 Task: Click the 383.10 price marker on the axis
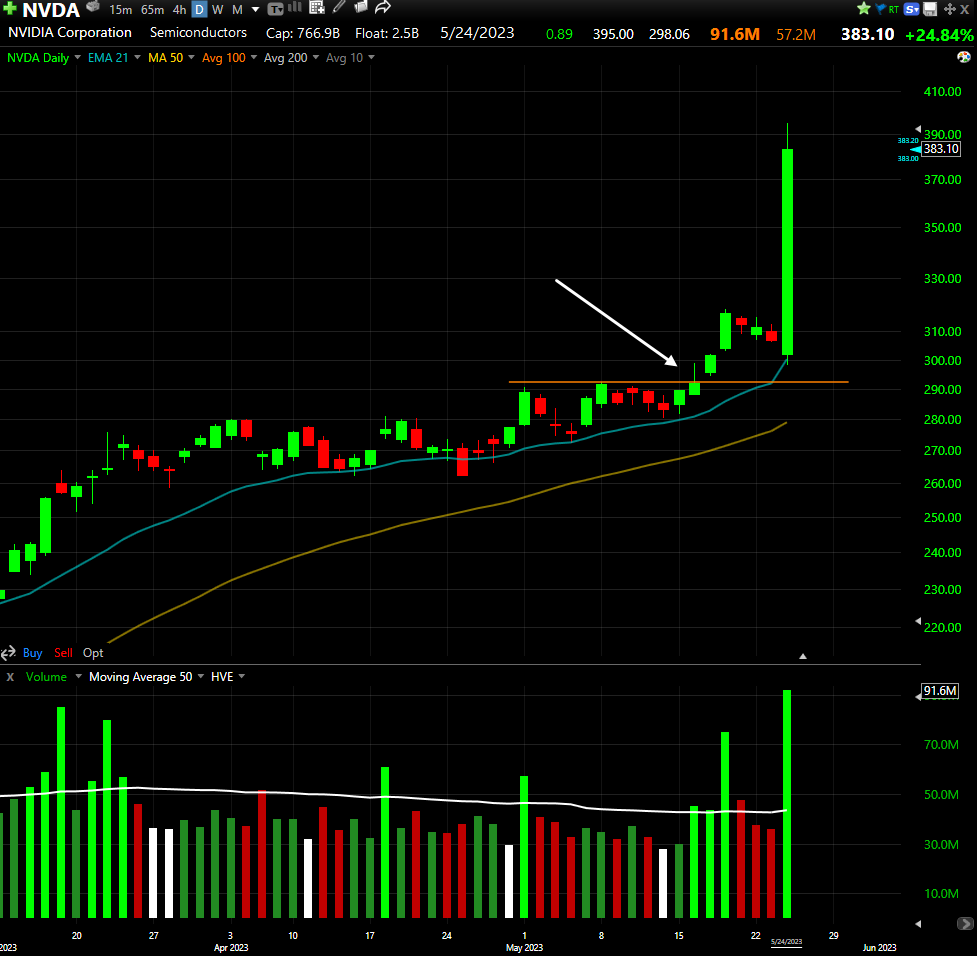coord(941,149)
